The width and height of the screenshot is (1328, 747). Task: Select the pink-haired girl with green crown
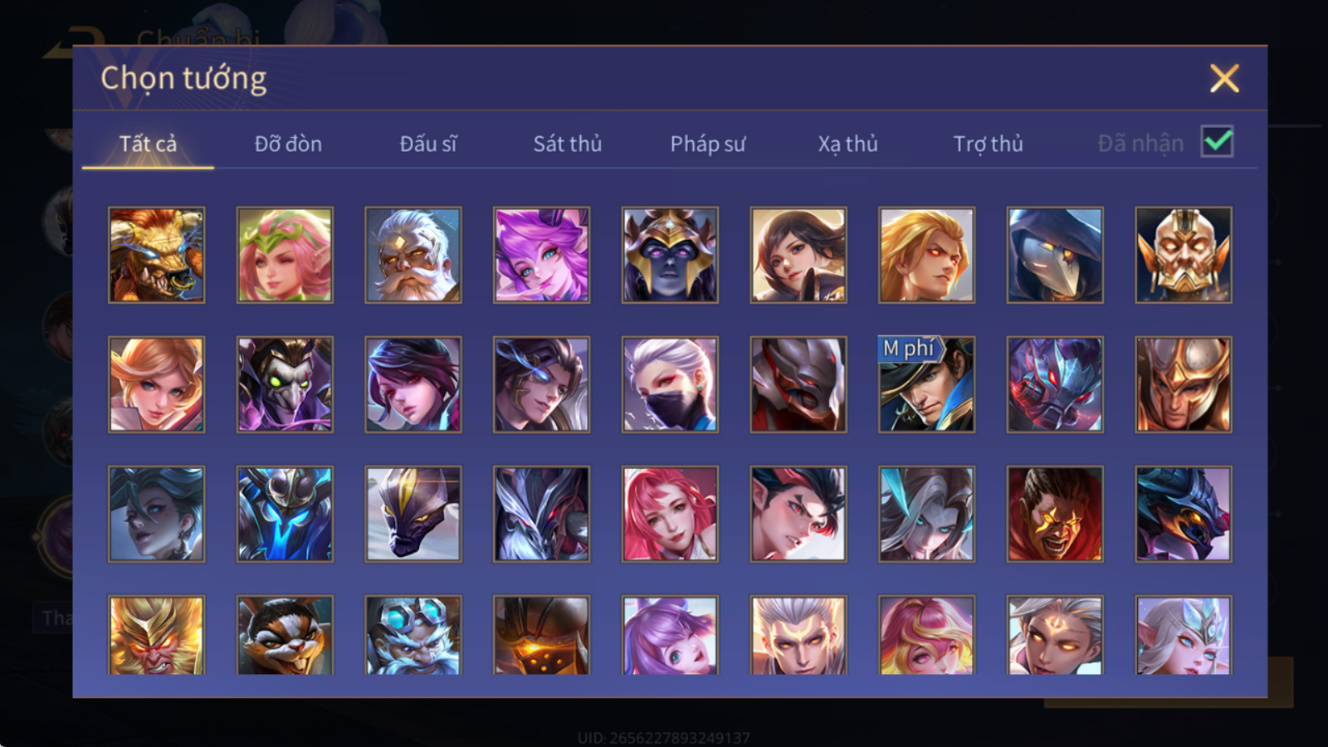click(x=285, y=255)
